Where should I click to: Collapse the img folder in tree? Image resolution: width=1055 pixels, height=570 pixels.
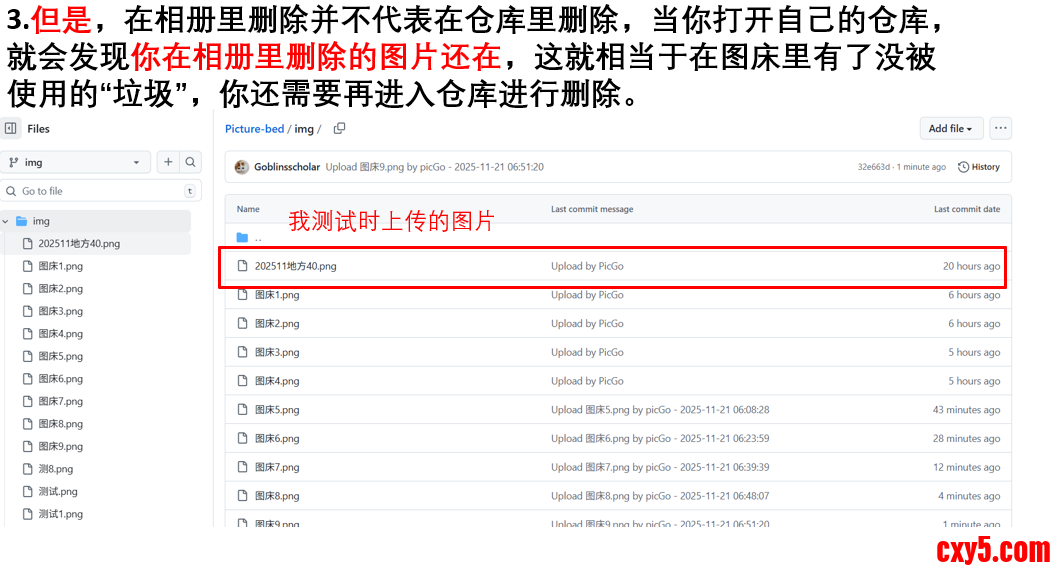point(6,221)
